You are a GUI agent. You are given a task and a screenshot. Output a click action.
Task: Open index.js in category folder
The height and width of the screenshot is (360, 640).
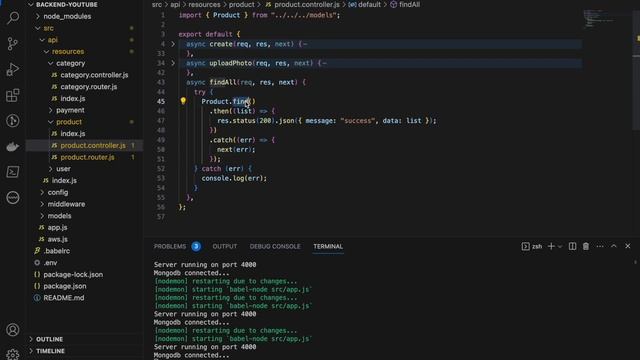coord(73,98)
